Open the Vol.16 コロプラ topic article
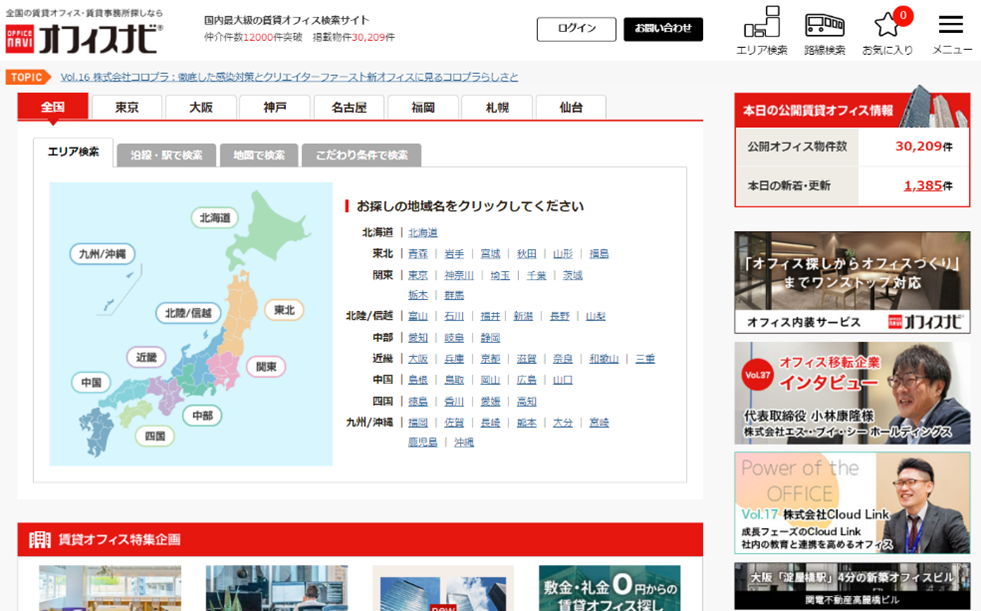This screenshot has width=981, height=611. point(290,76)
